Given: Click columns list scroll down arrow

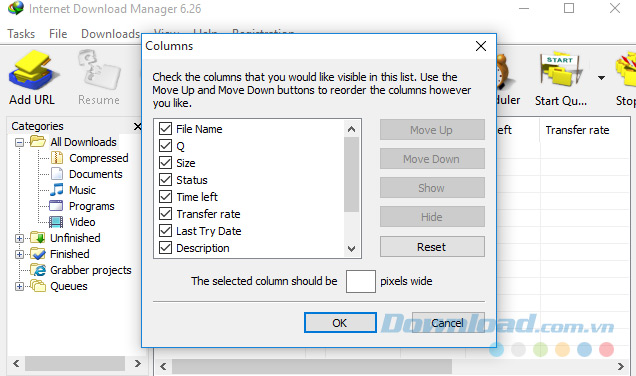Looking at the screenshot, I should click(x=351, y=248).
